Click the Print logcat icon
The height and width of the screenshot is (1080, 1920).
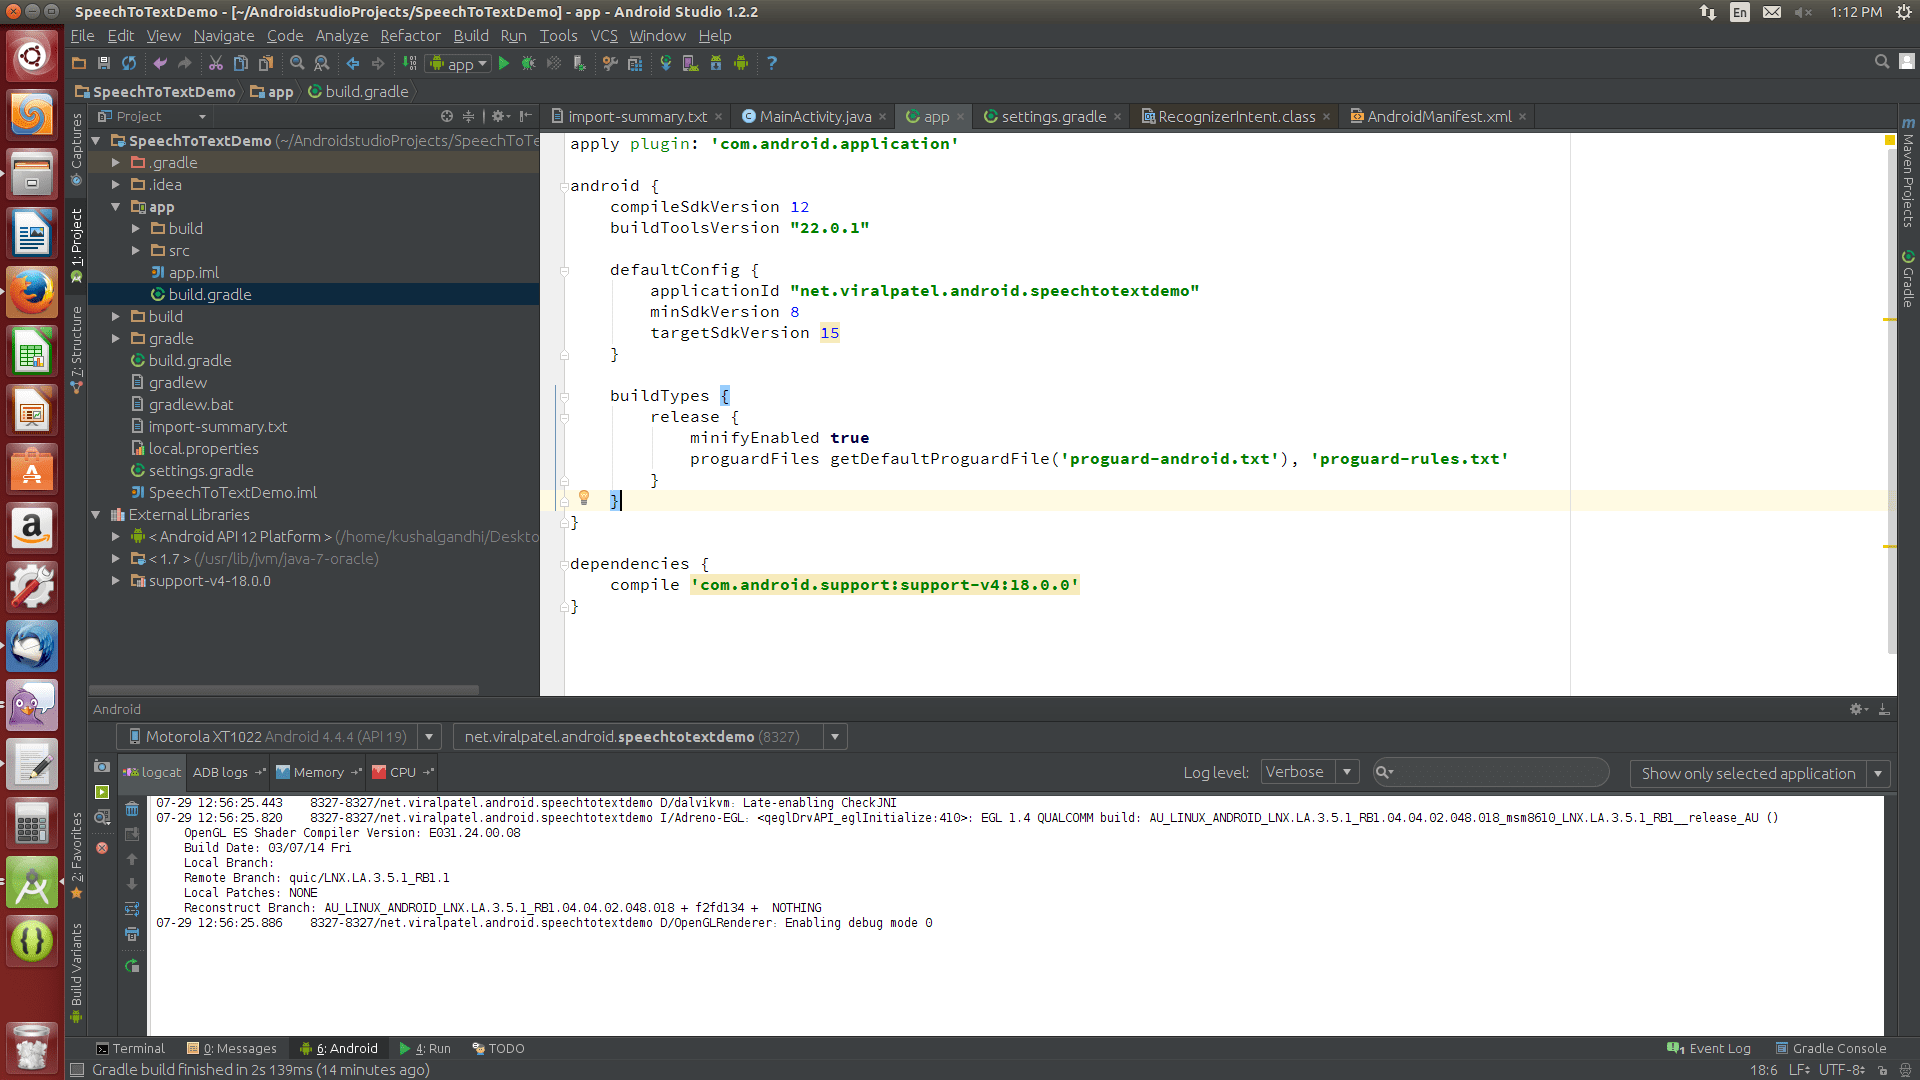[x=132, y=934]
